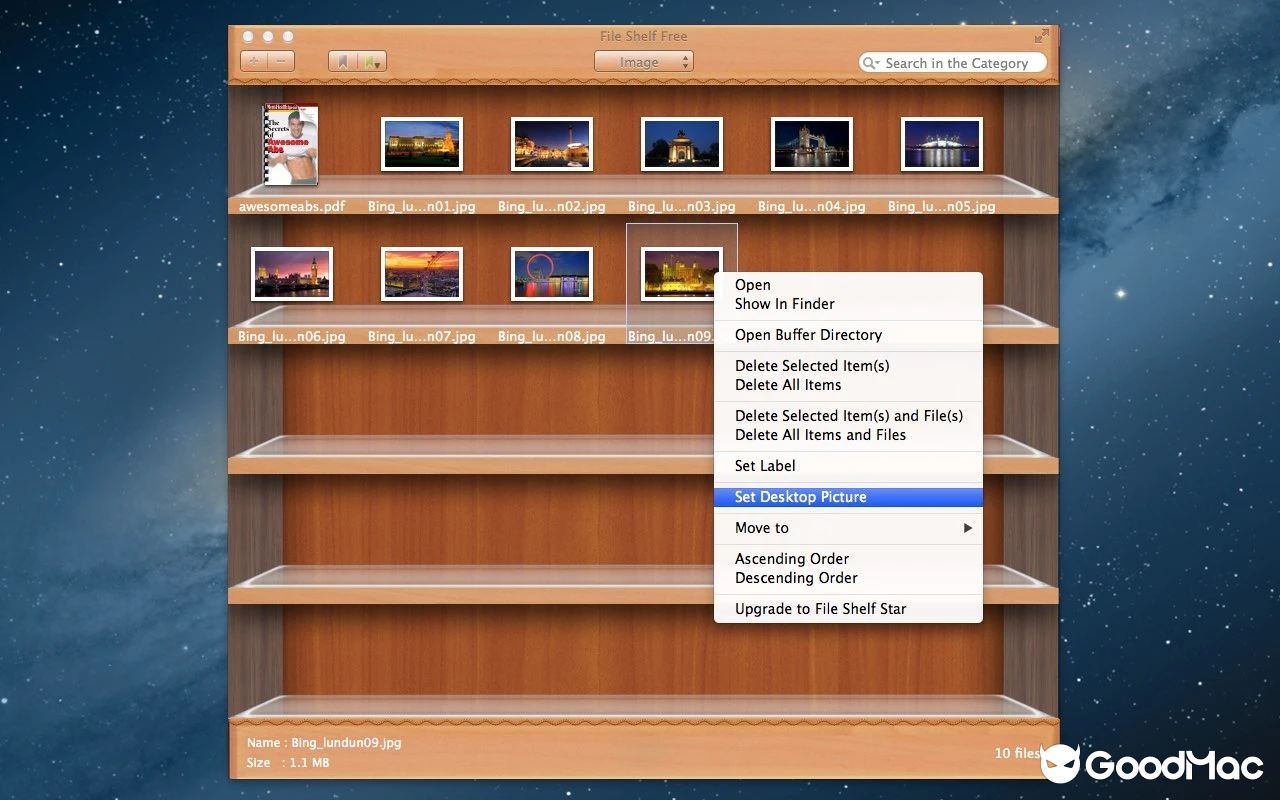This screenshot has width=1280, height=800.
Task: Click the Bing_lu...n07.jpg file name
Action: [422, 336]
